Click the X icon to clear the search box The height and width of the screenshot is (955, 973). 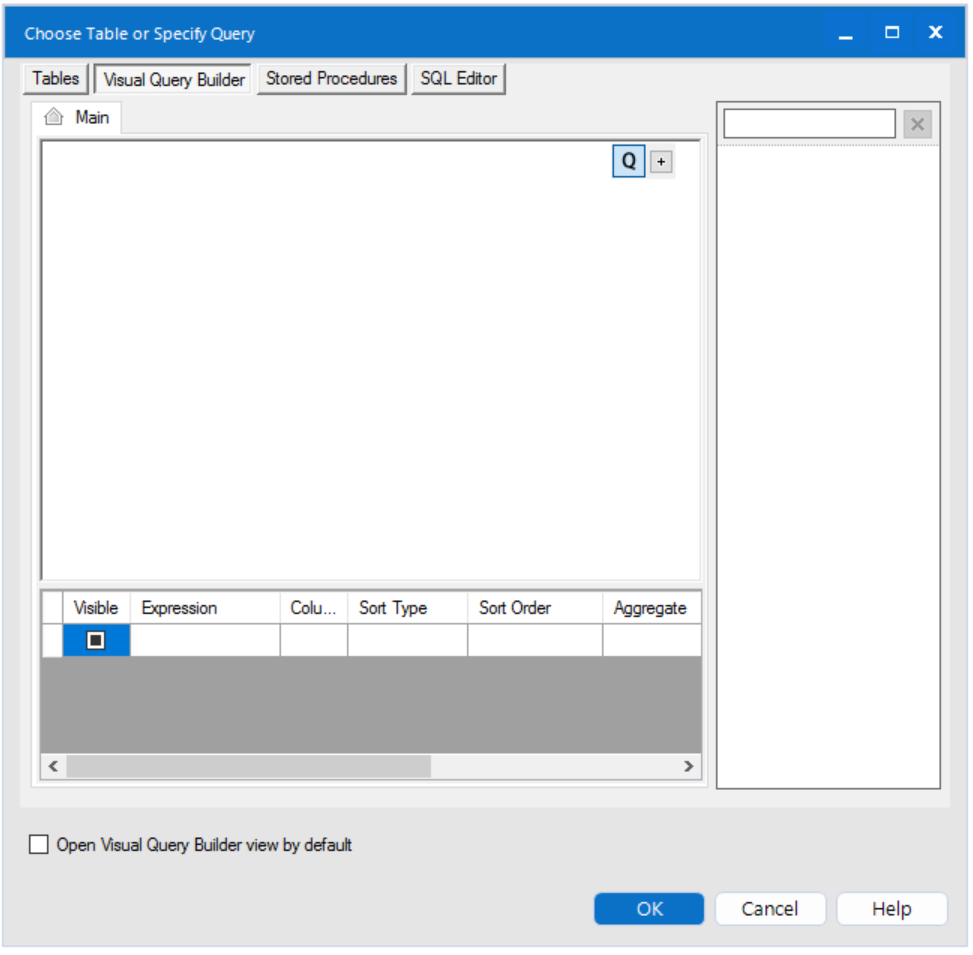[917, 123]
